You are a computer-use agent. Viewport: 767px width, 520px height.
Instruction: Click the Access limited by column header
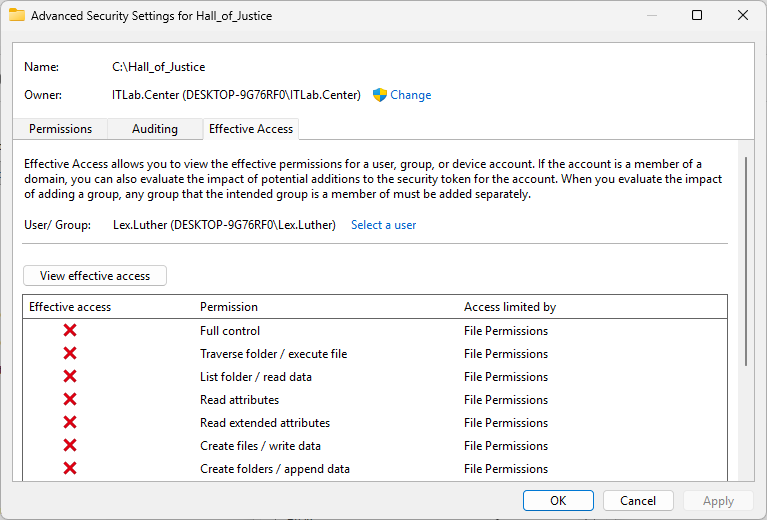(x=510, y=307)
